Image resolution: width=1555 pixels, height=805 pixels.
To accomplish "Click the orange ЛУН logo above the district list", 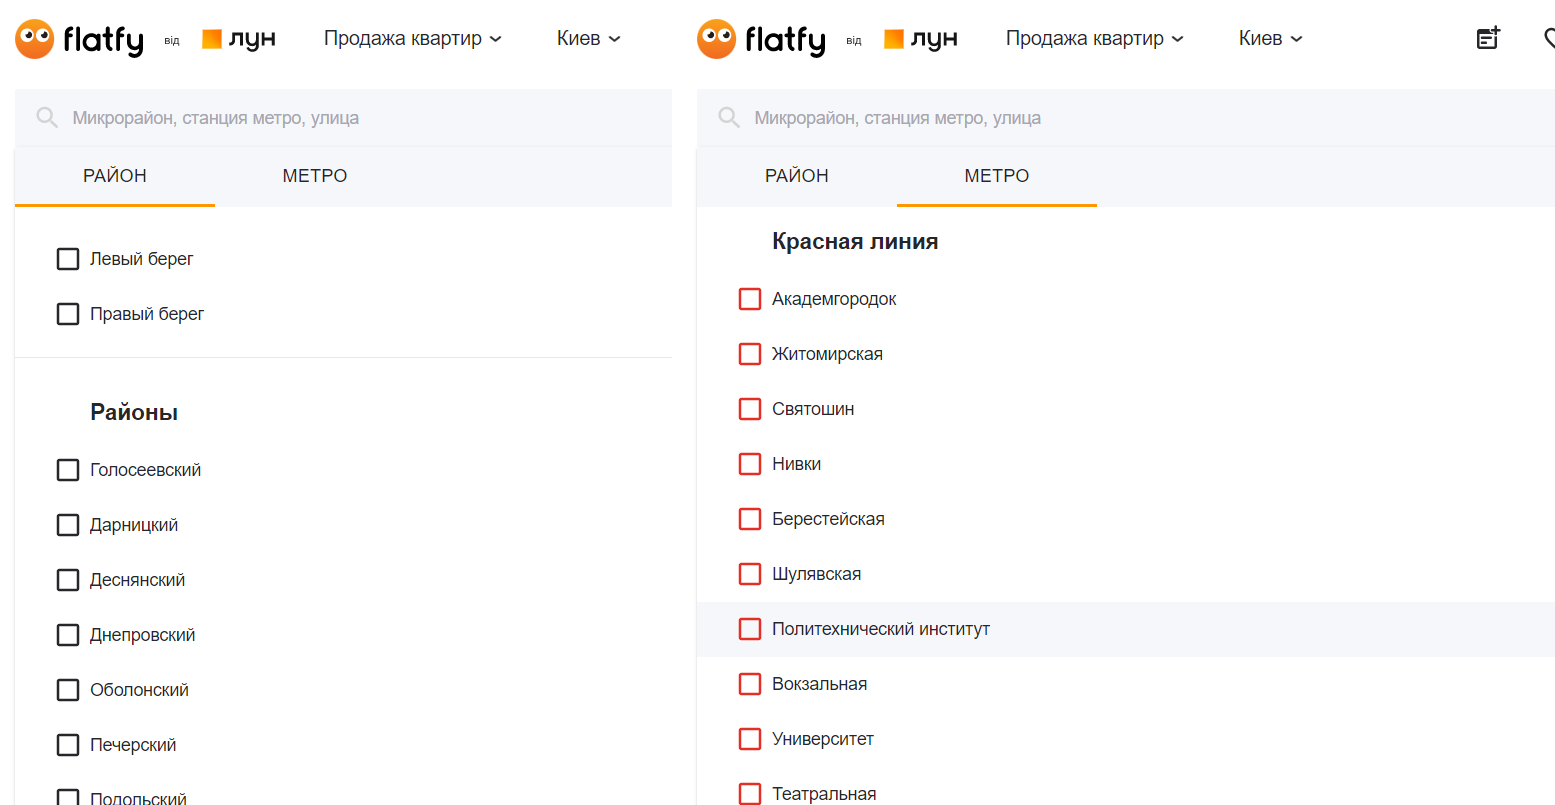I will coord(239,39).
